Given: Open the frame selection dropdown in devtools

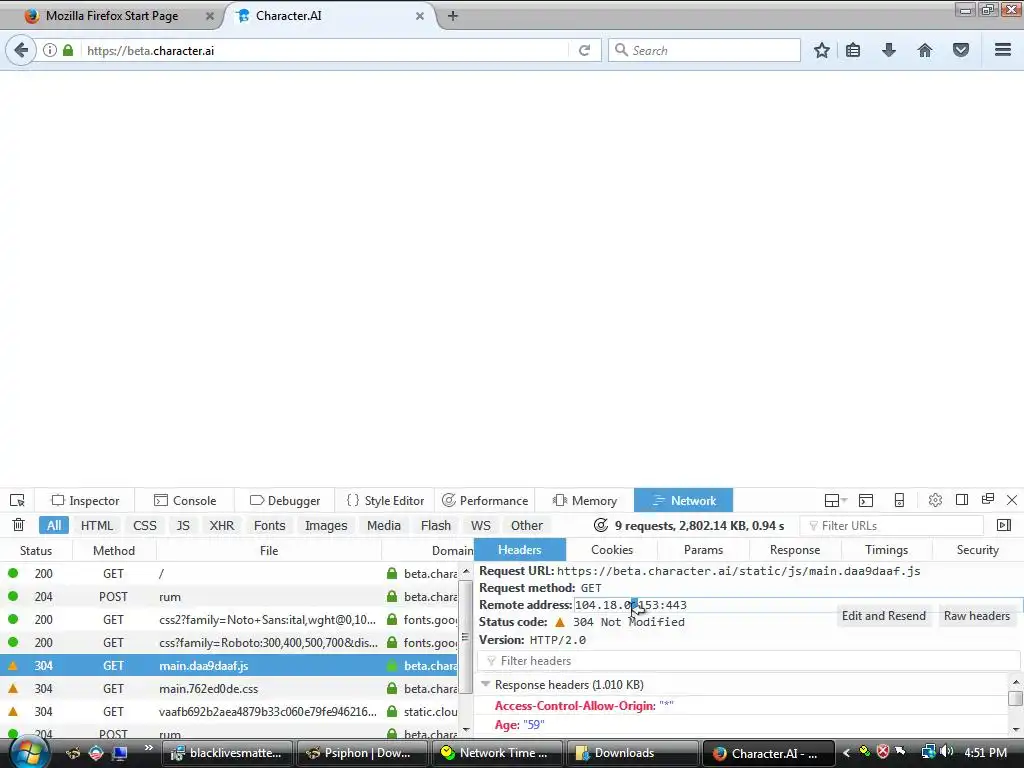Looking at the screenshot, I should [x=835, y=500].
